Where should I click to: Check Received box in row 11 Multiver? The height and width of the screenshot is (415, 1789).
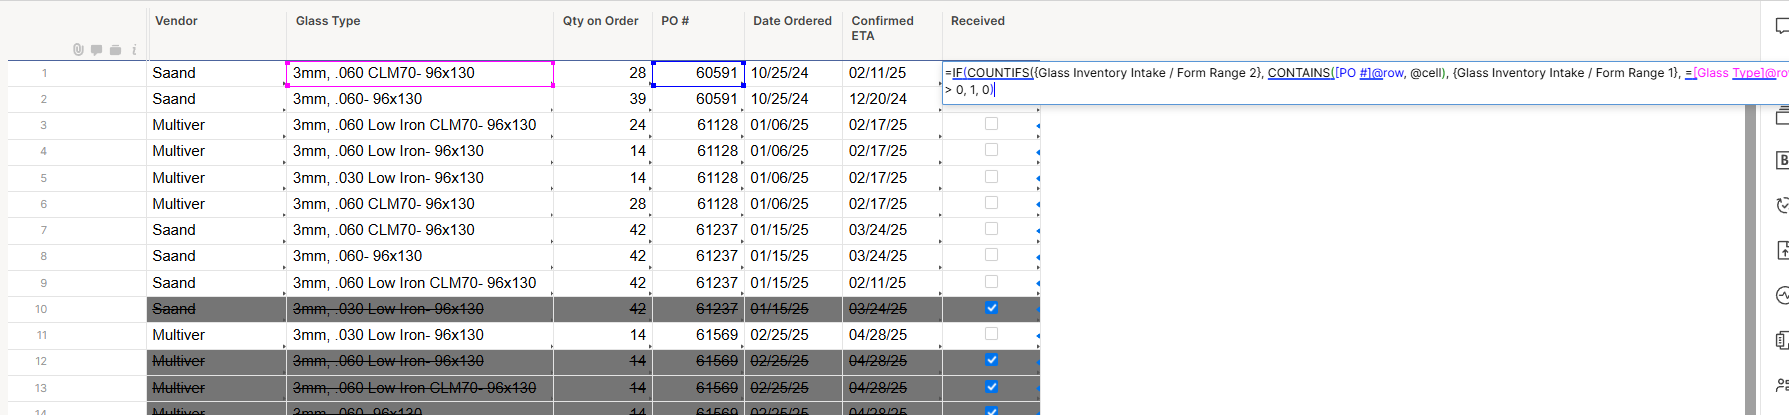click(x=991, y=334)
